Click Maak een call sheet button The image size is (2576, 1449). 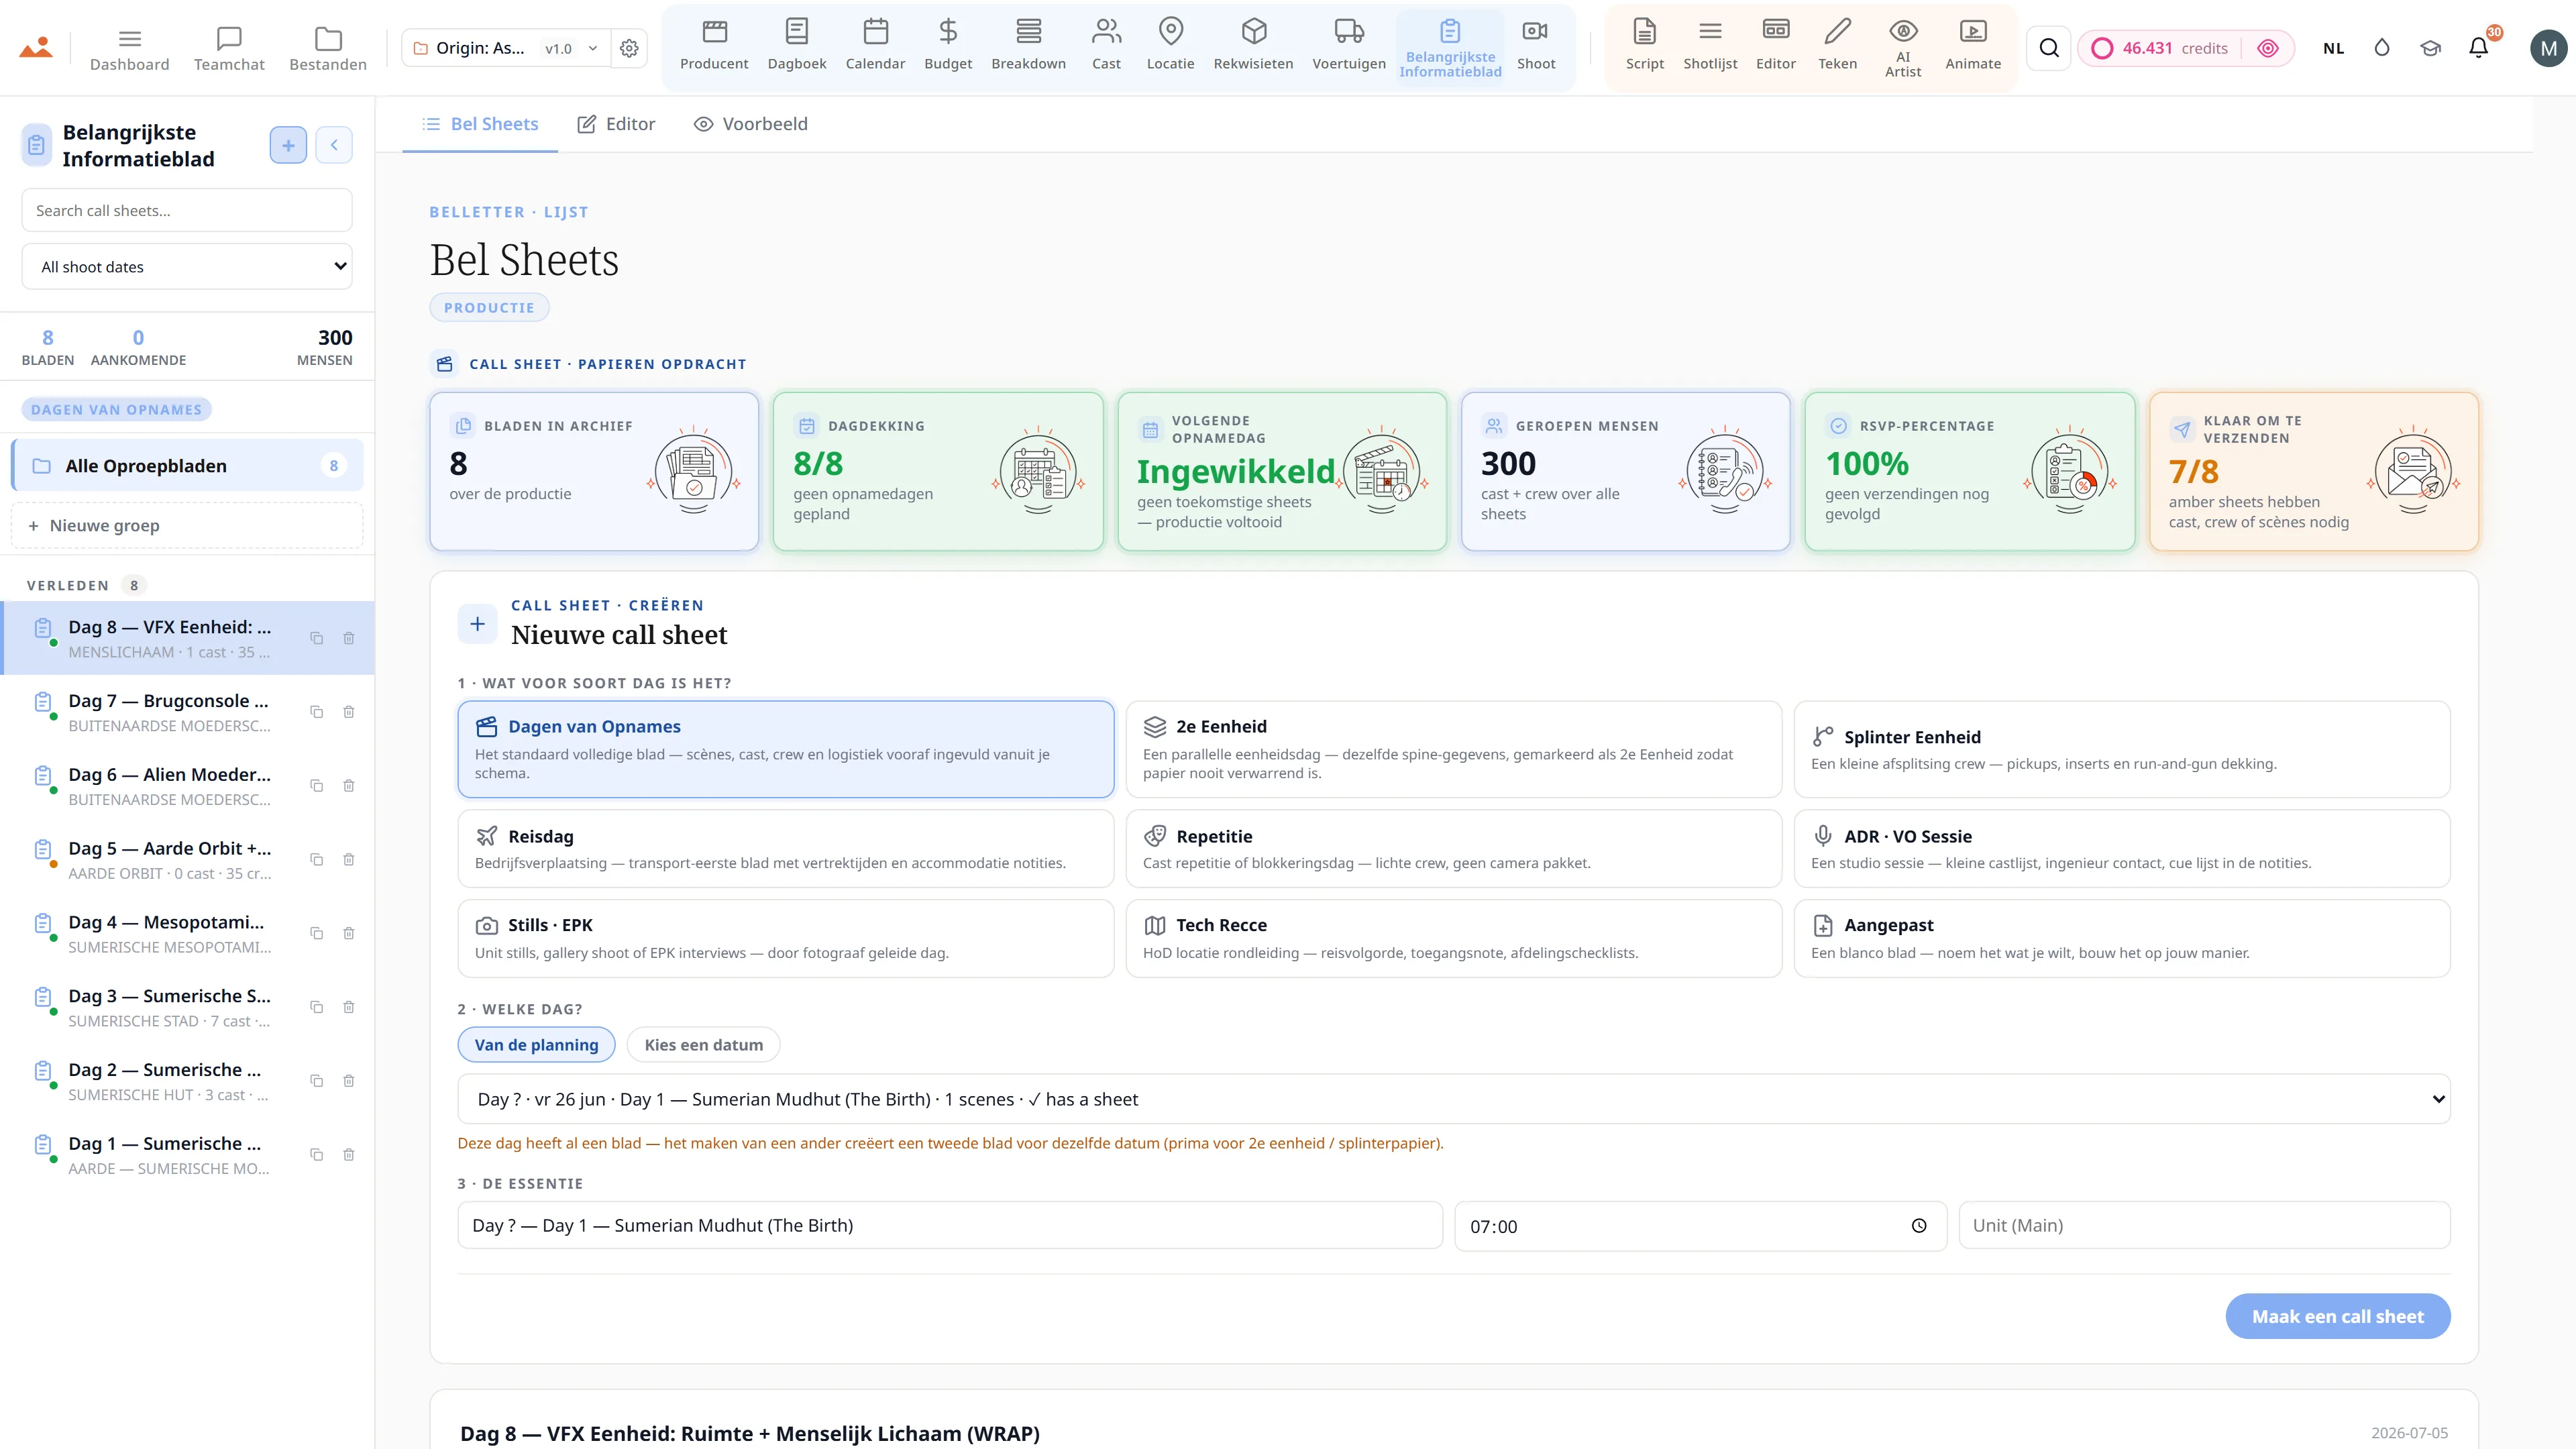(2337, 1316)
